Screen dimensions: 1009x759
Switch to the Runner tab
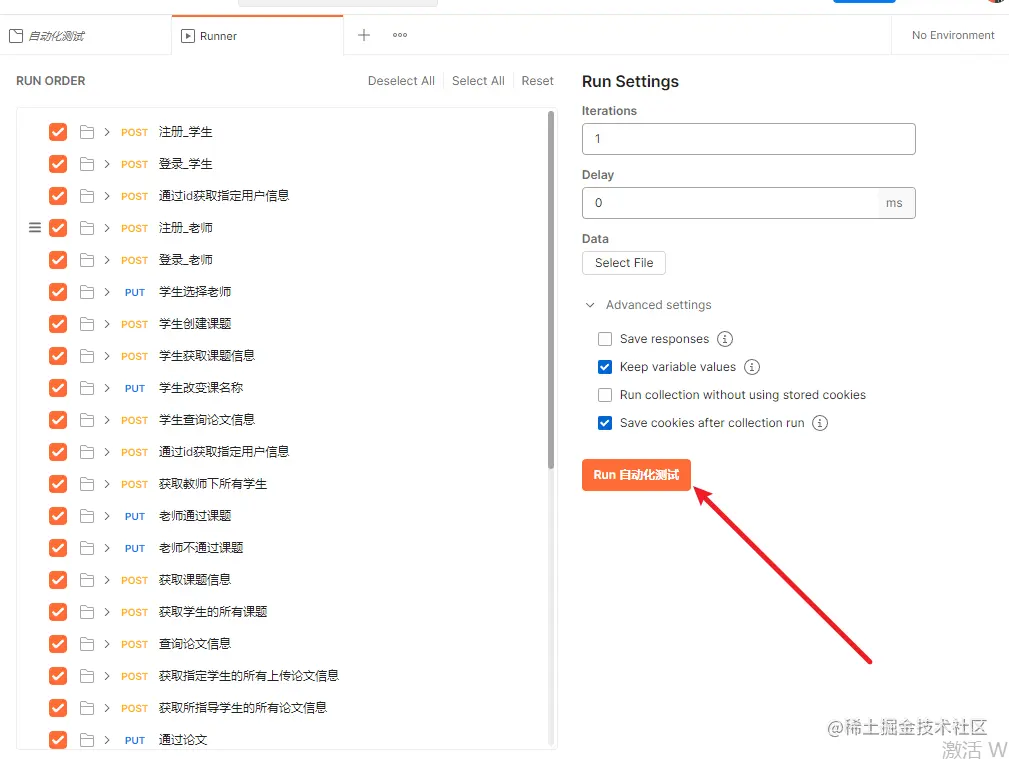(x=257, y=36)
